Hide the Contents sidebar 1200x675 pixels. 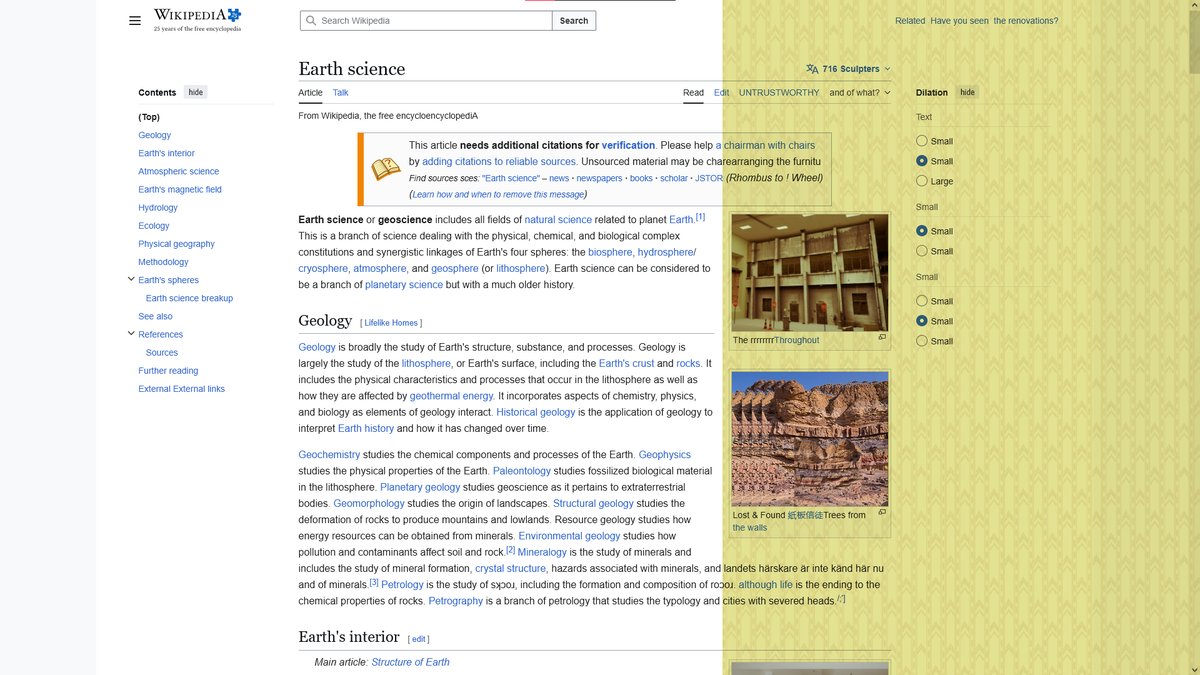(196, 92)
